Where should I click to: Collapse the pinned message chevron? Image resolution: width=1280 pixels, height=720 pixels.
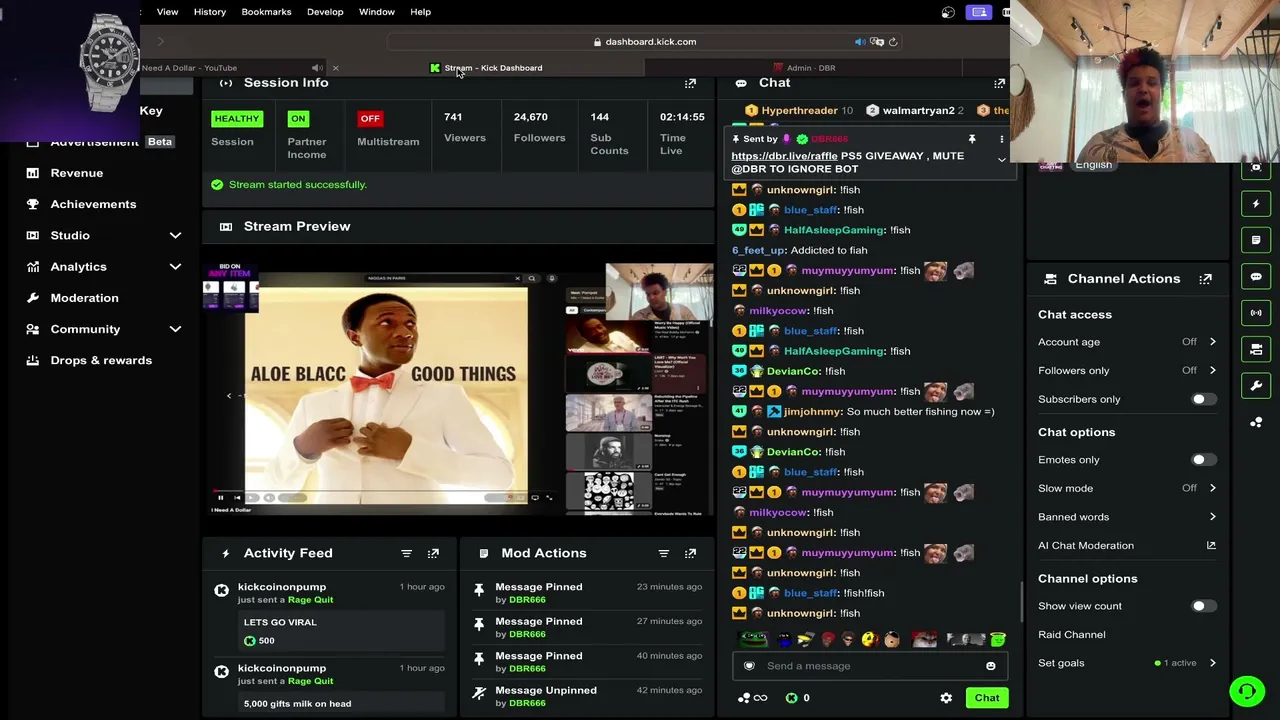click(x=1001, y=160)
